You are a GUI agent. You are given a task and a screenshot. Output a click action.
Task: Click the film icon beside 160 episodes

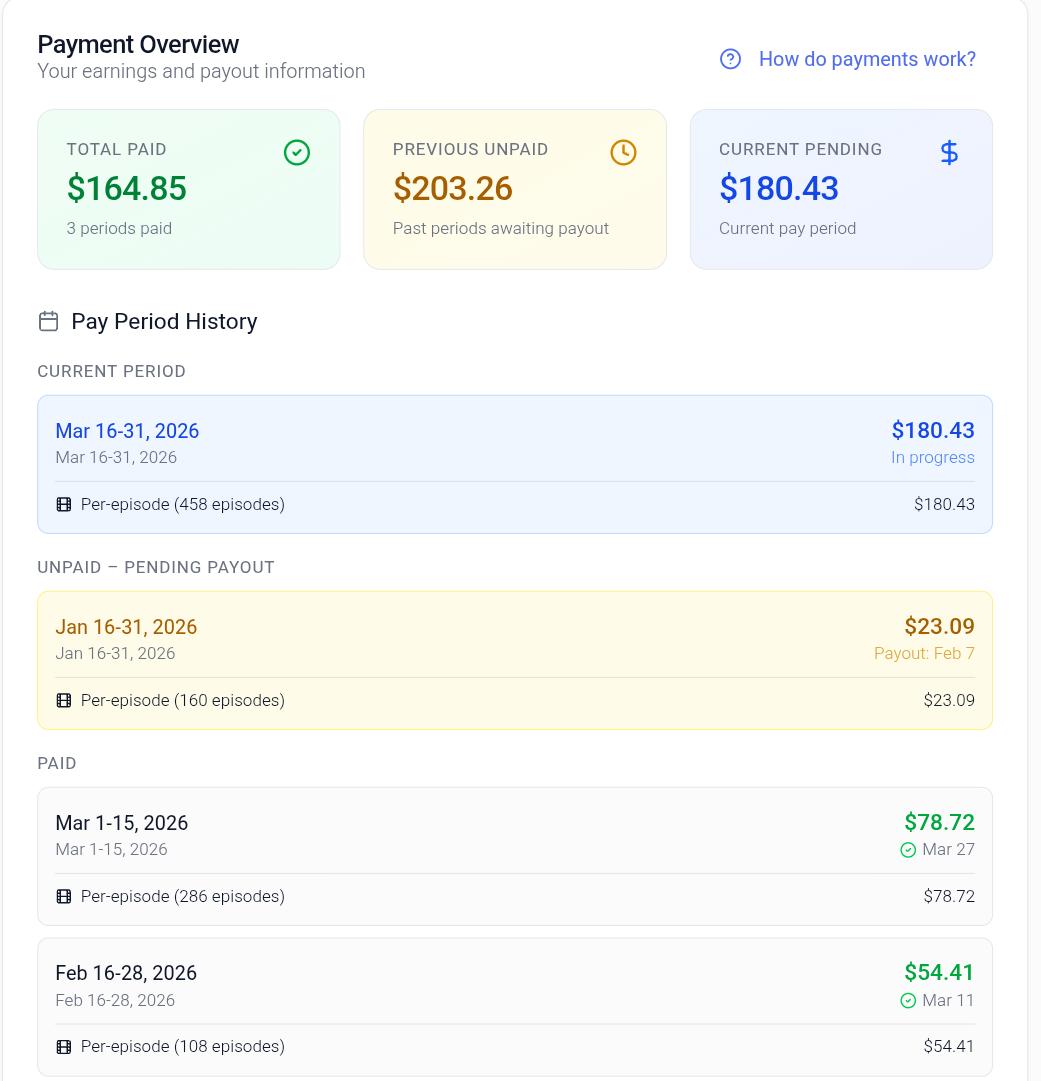click(63, 700)
